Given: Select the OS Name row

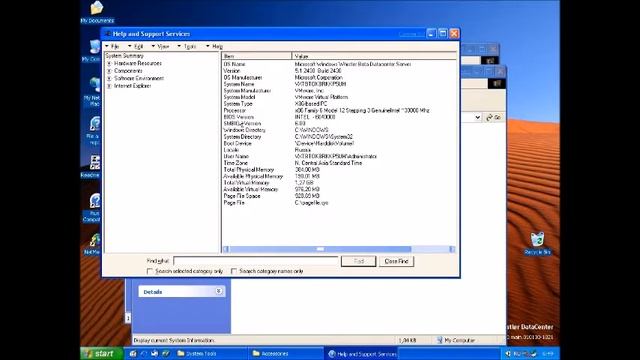Looking at the screenshot, I should click(x=339, y=64).
